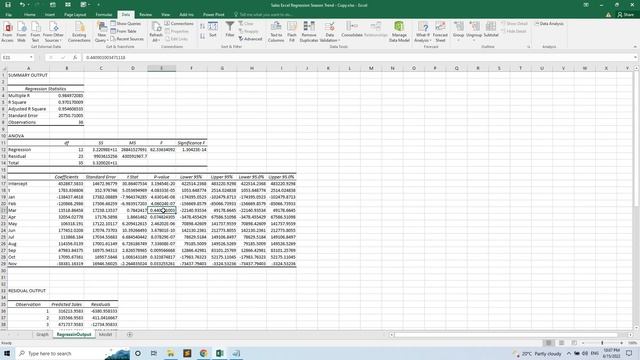The image size is (640, 360).
Task: Open Undo history dropdown arrow
Action: click(29, 5)
